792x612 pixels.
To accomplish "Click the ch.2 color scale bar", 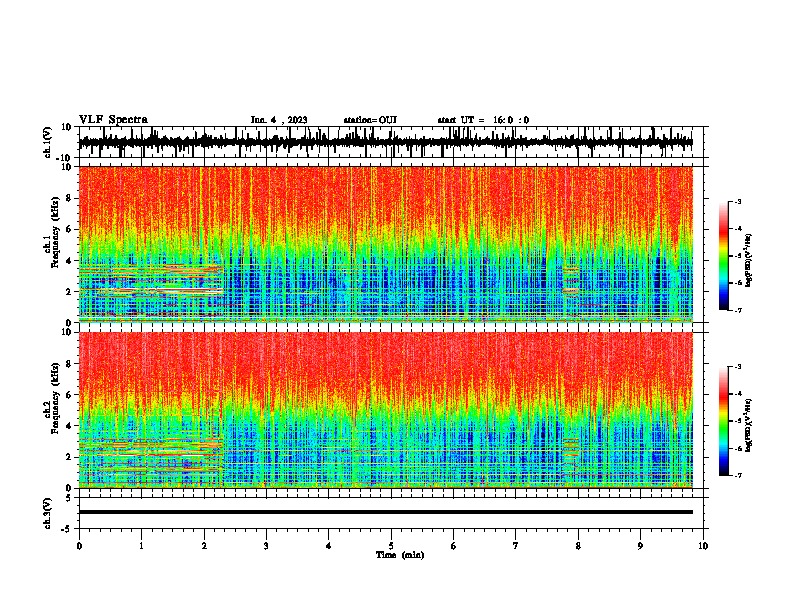I will [724, 421].
